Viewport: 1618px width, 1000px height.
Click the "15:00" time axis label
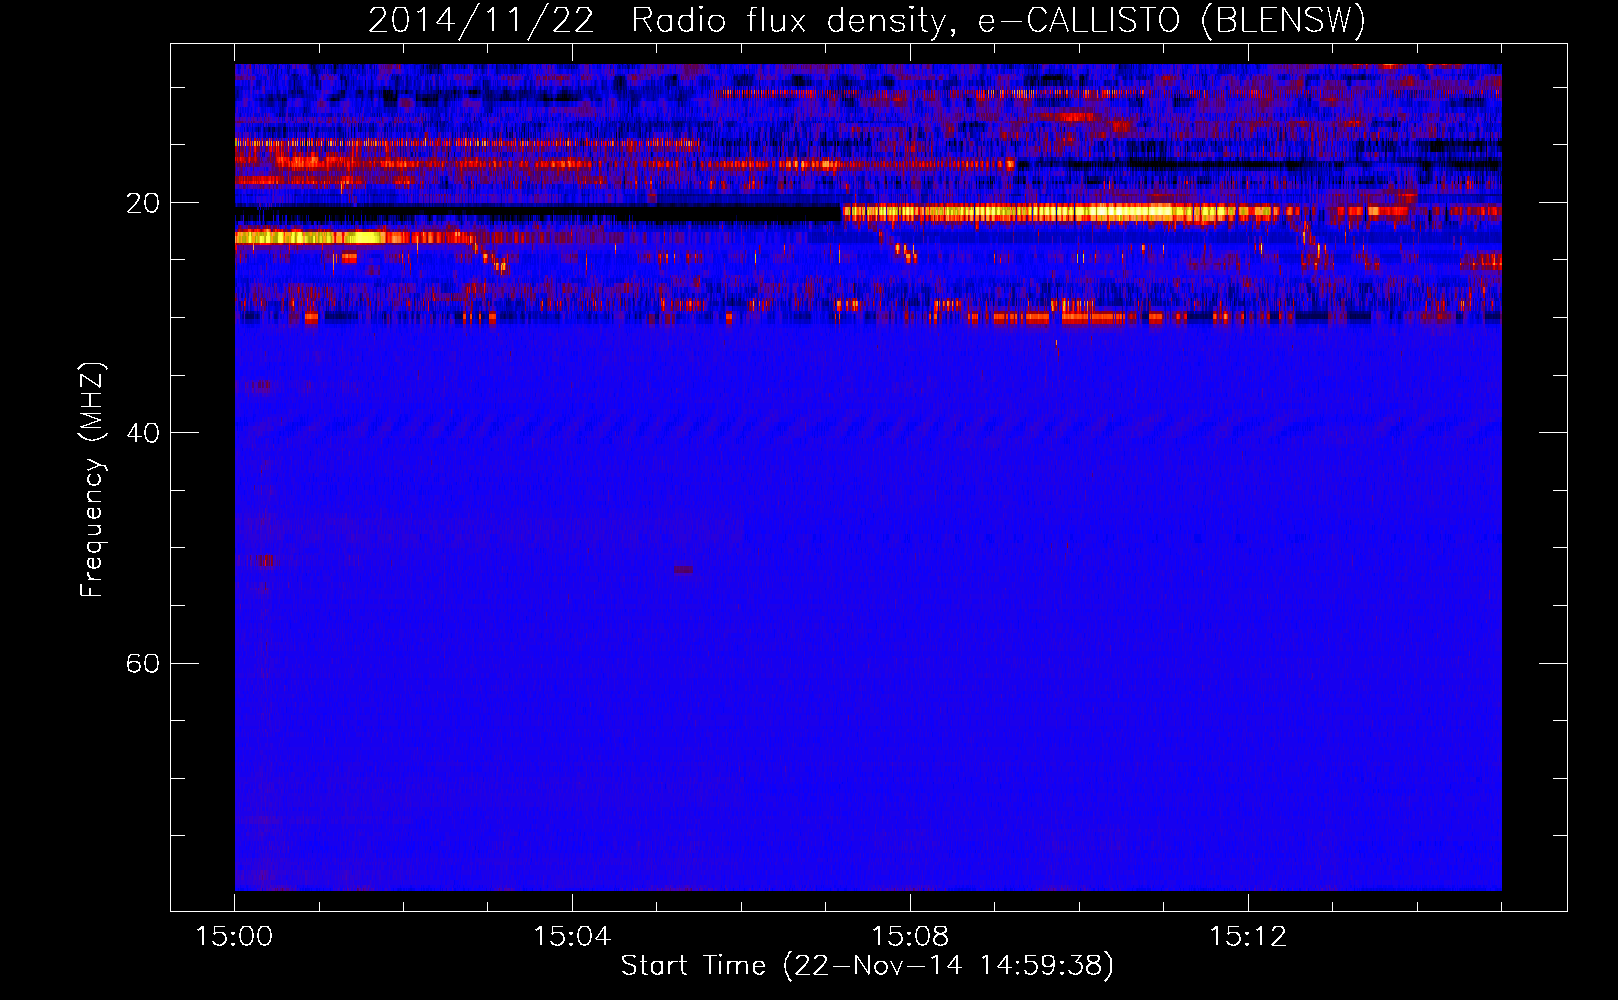(234, 936)
